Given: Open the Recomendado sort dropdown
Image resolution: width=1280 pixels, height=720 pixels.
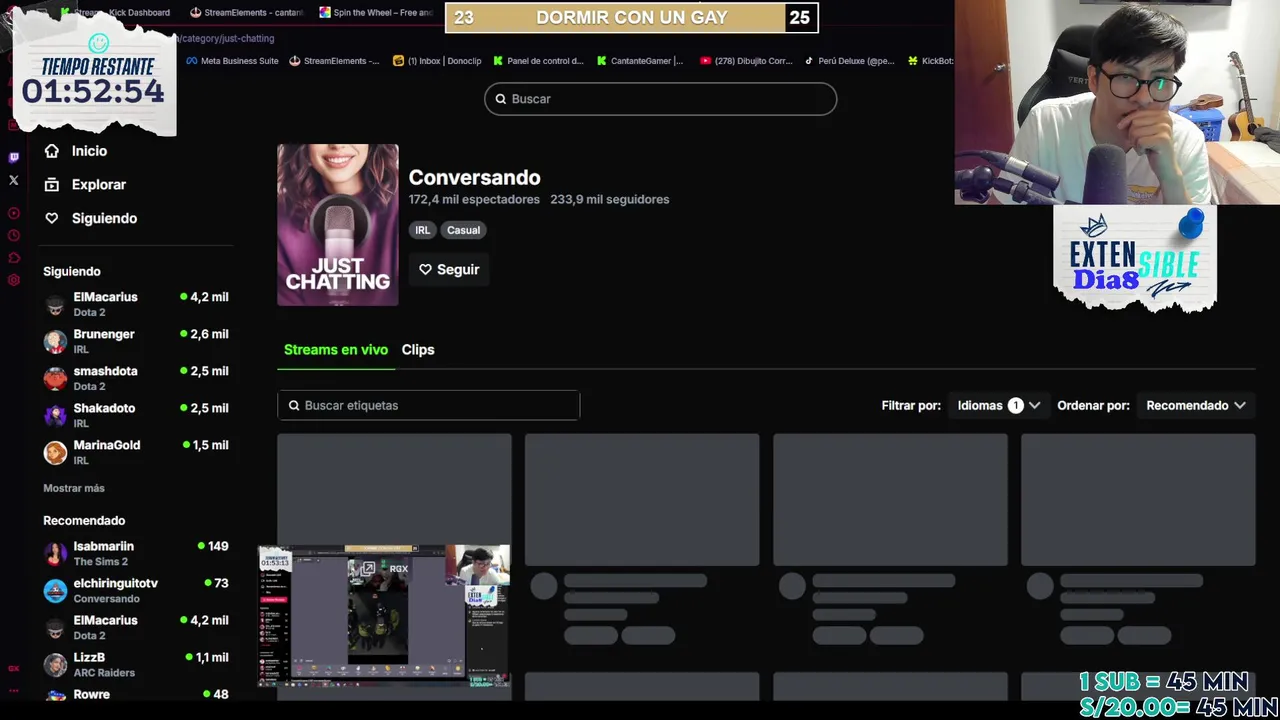Looking at the screenshot, I should pos(1196,405).
